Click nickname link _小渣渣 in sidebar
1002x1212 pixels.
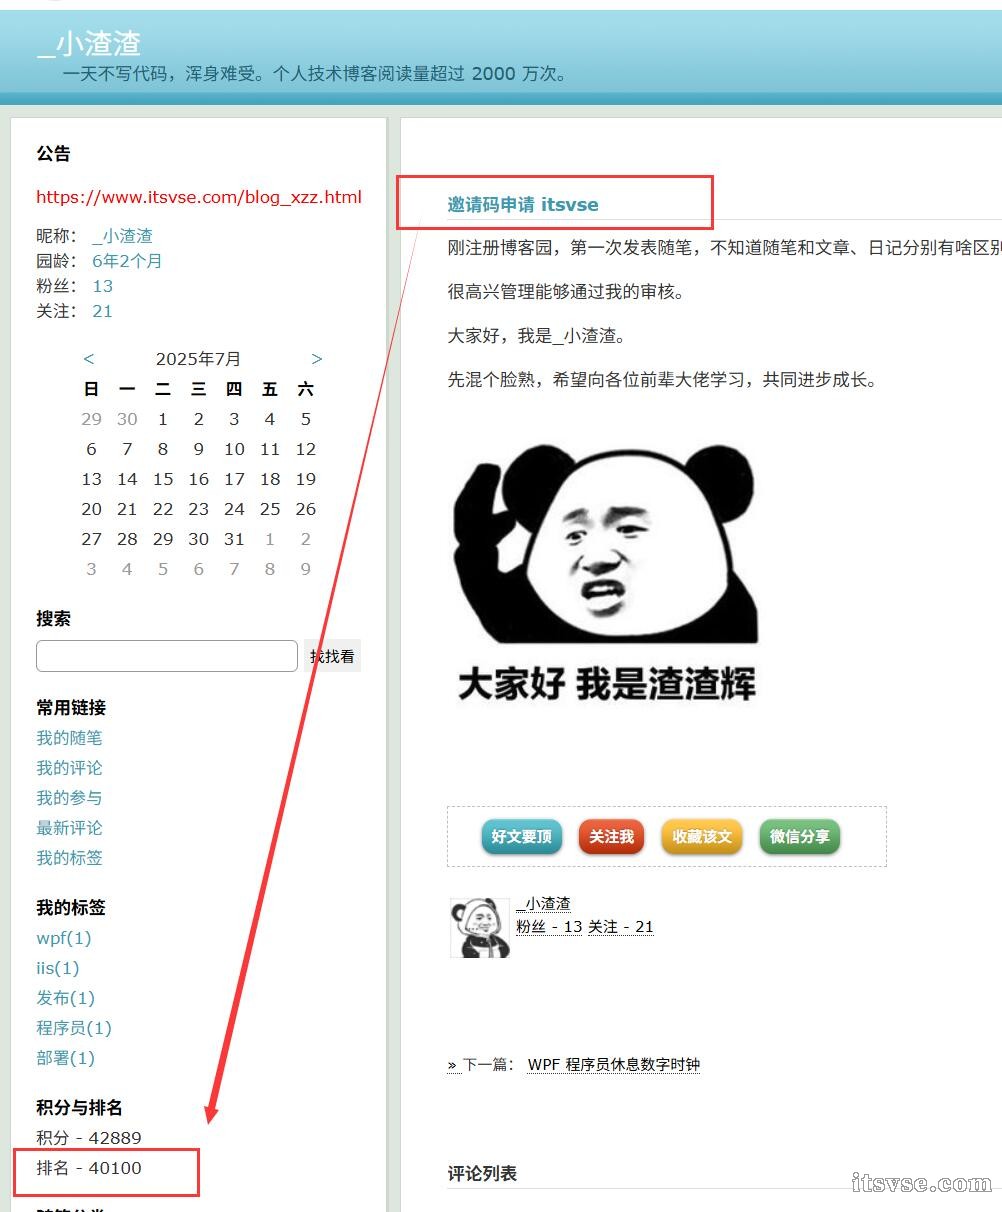click(122, 236)
